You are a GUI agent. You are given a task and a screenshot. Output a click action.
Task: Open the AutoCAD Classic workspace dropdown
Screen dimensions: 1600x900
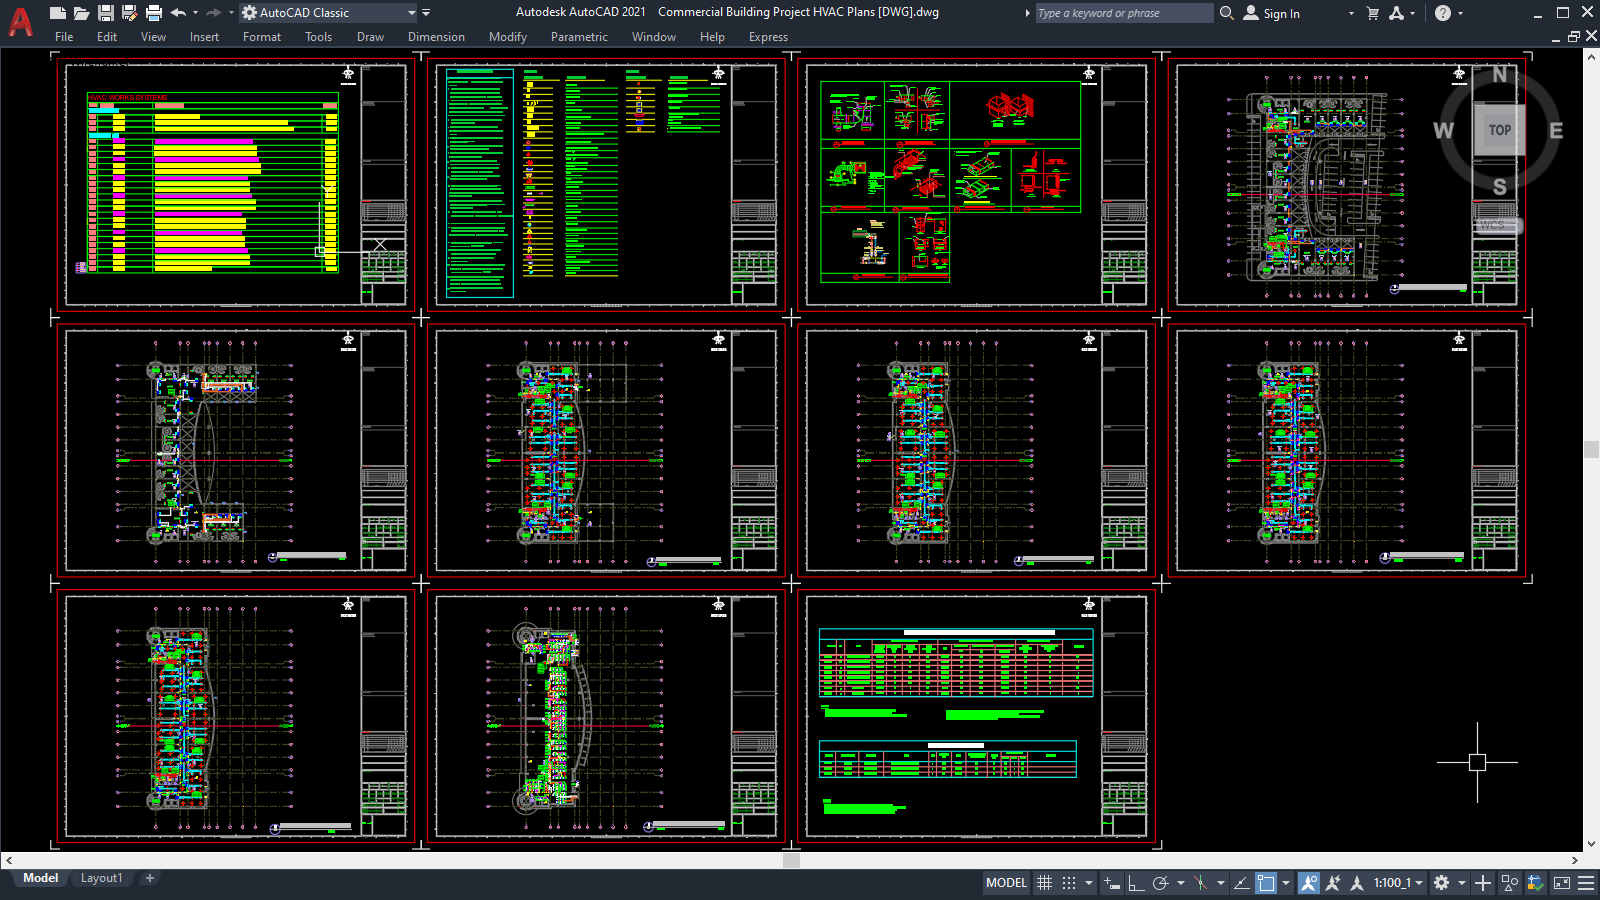[x=413, y=13]
